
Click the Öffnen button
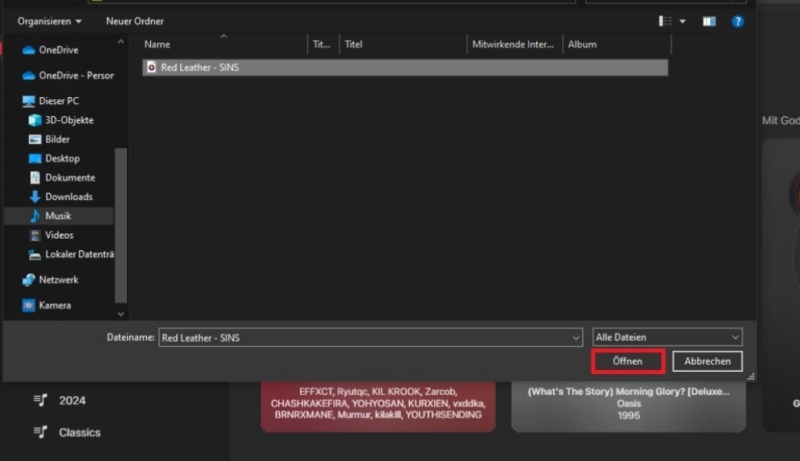(x=627, y=361)
